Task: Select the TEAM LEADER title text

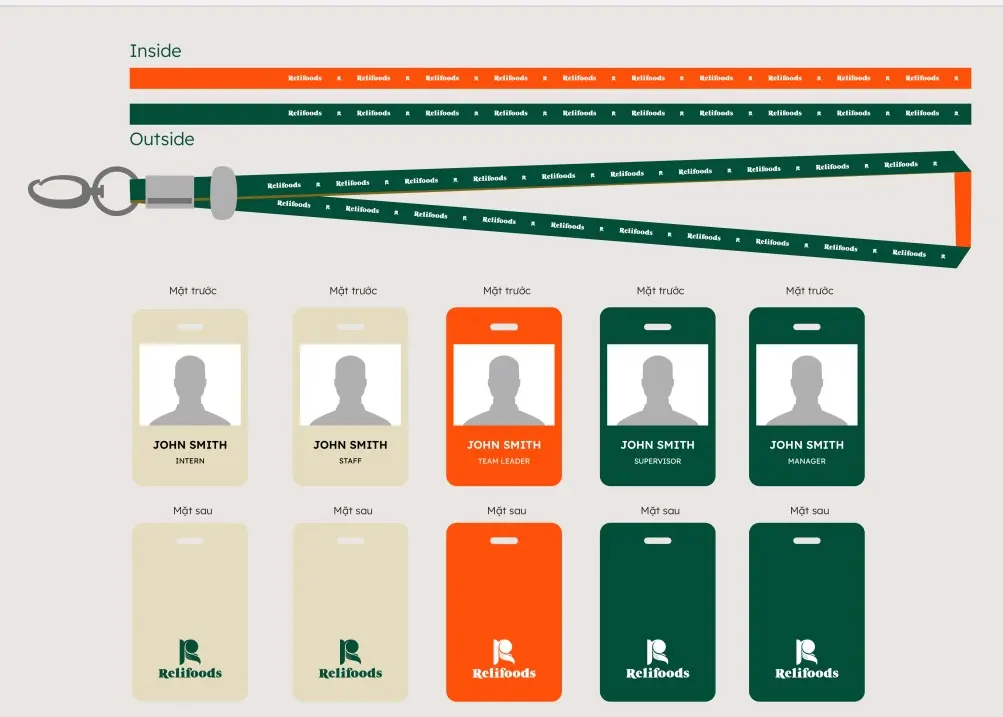Action: [504, 461]
